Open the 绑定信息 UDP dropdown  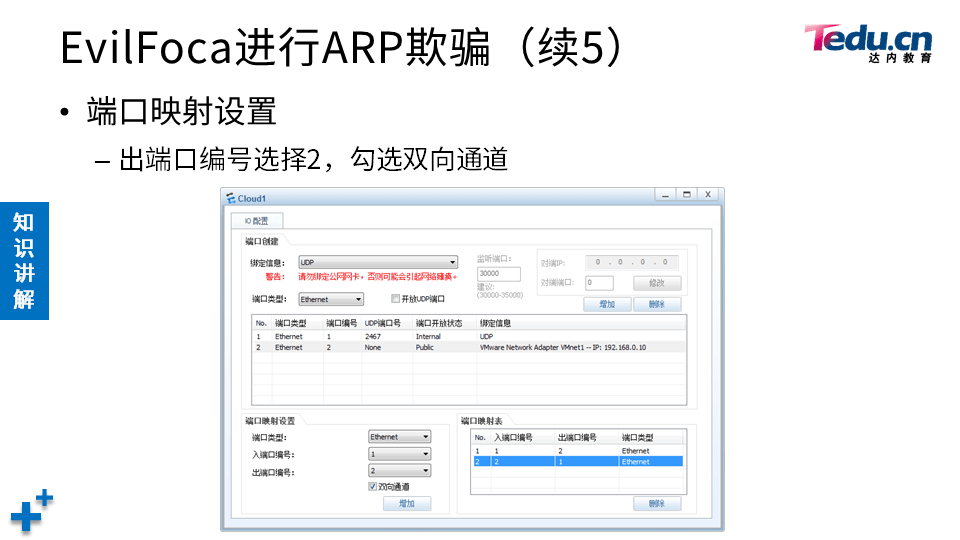coord(378,262)
